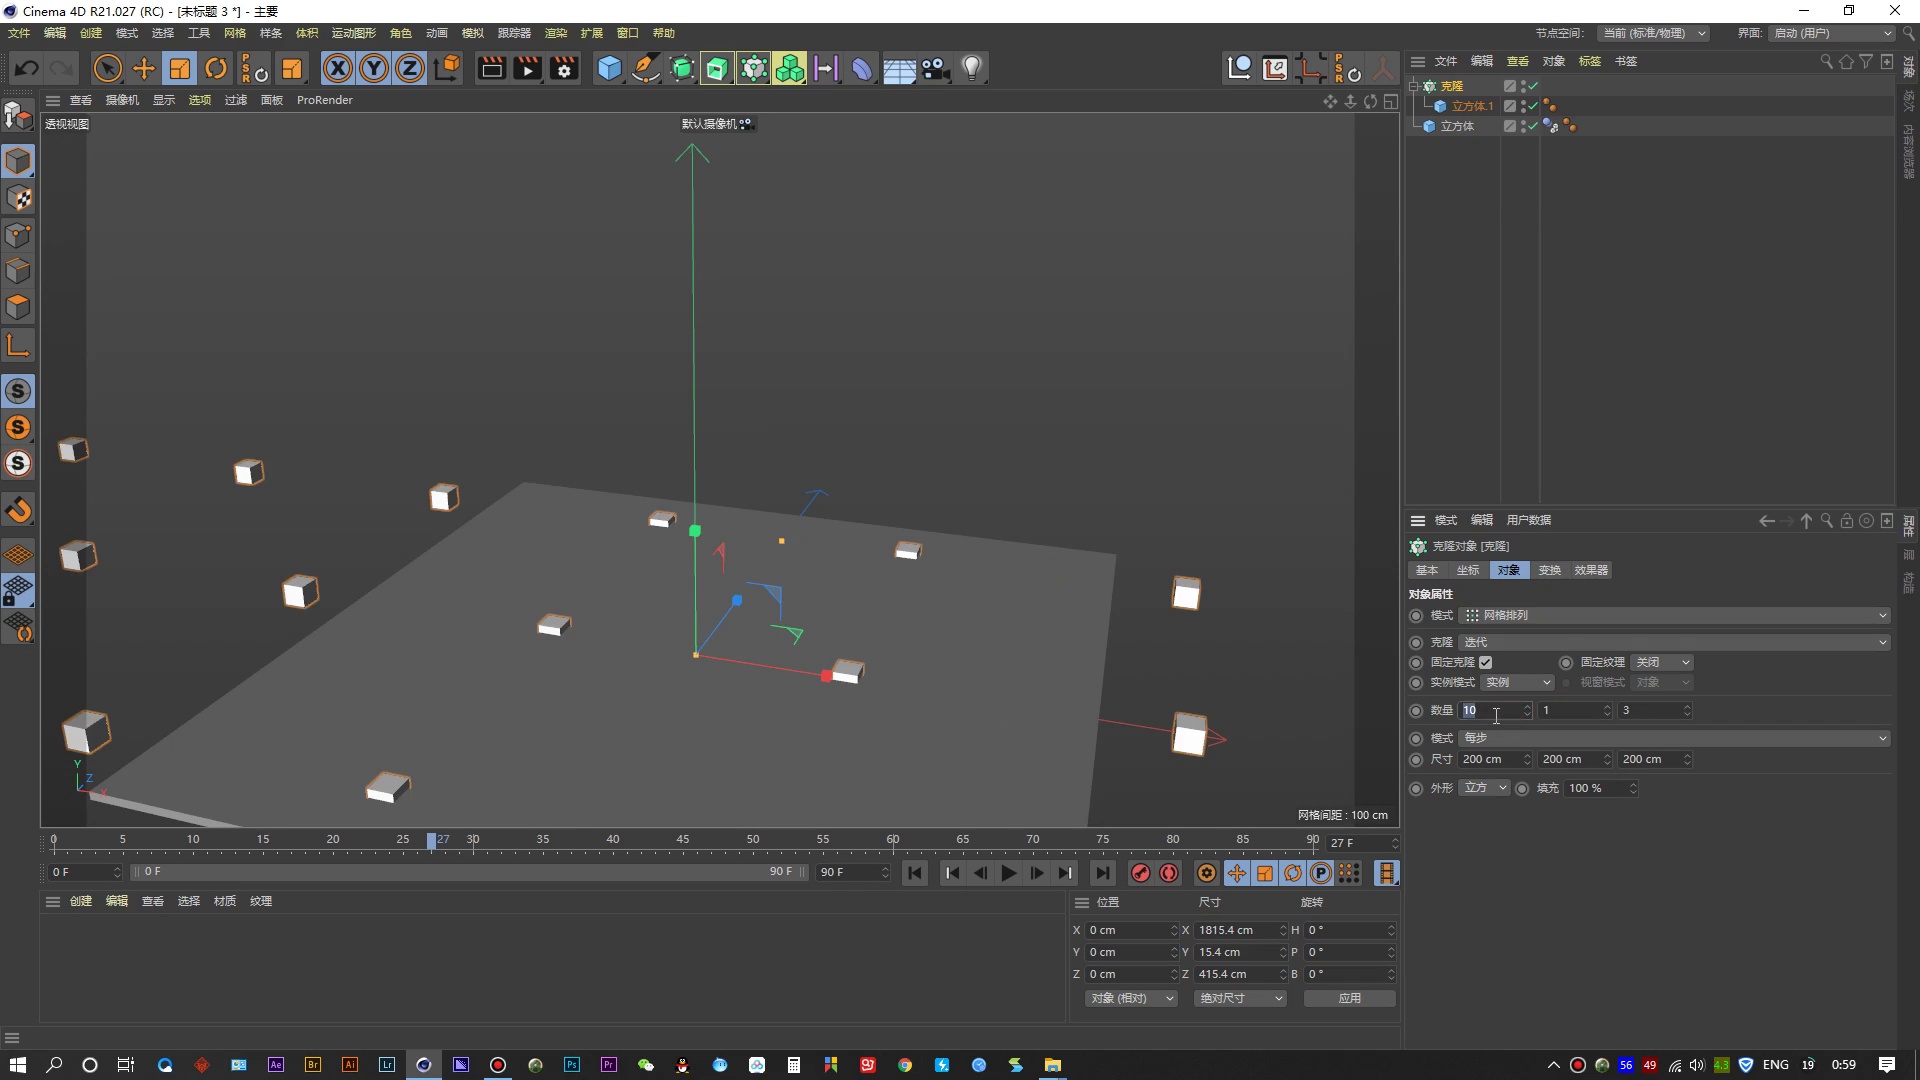The image size is (1920, 1080).
Task: Switch to the 效果器 tab
Action: 1590,570
